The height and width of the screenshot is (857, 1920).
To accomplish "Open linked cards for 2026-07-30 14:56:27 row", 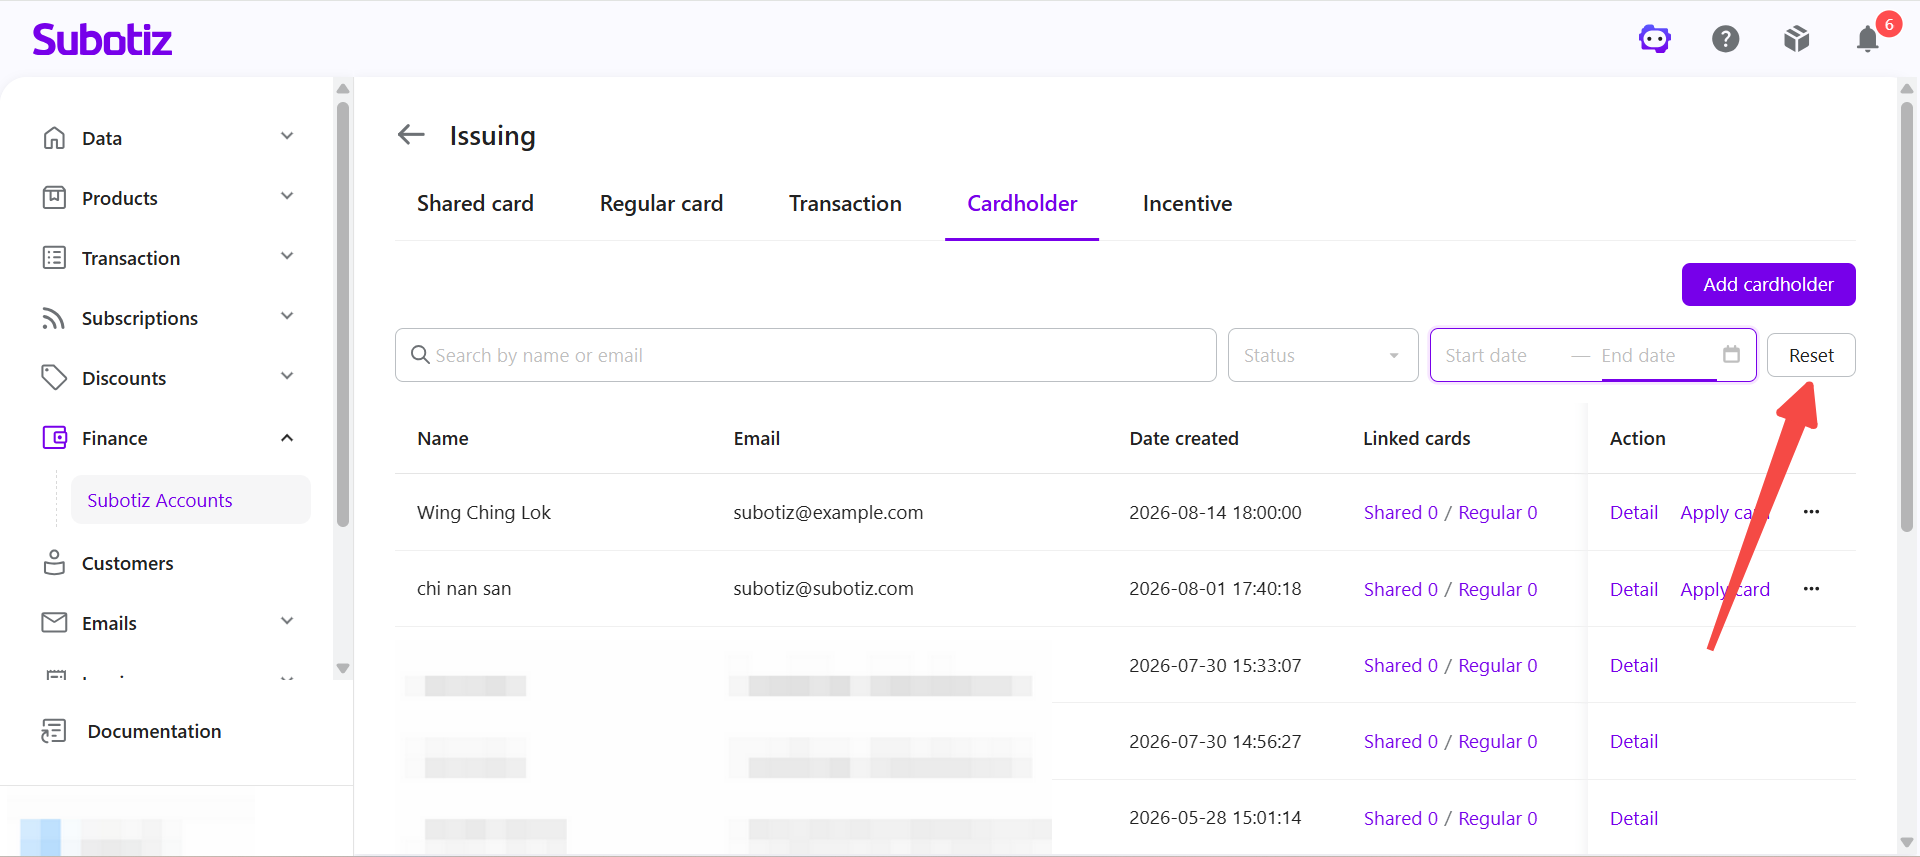I will [x=1450, y=742].
